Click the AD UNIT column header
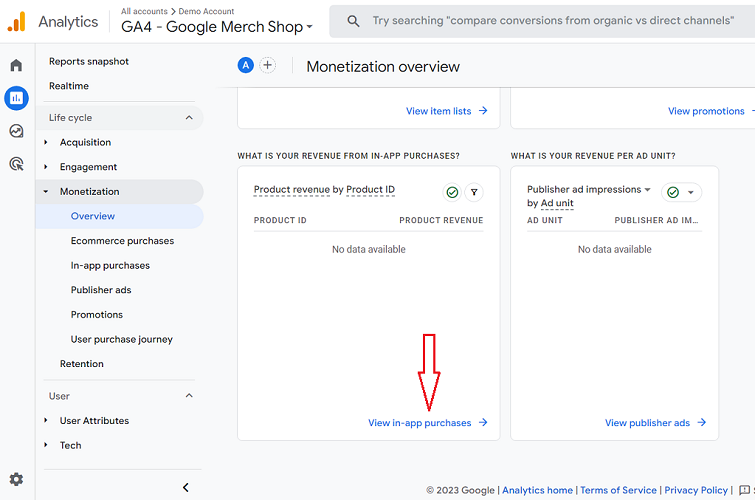The height and width of the screenshot is (500, 755). click(x=545, y=220)
